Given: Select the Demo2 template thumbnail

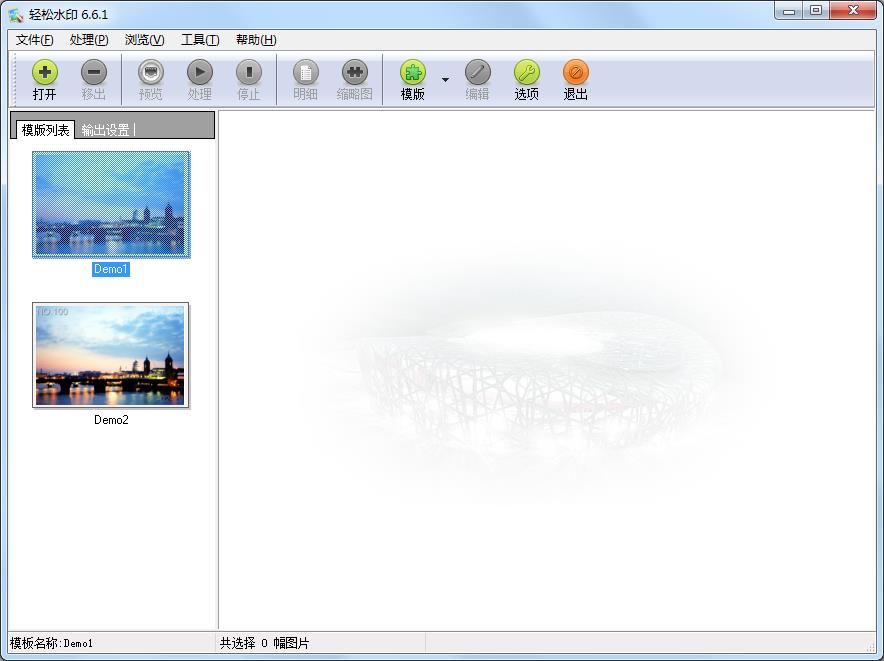Looking at the screenshot, I should tap(110, 355).
